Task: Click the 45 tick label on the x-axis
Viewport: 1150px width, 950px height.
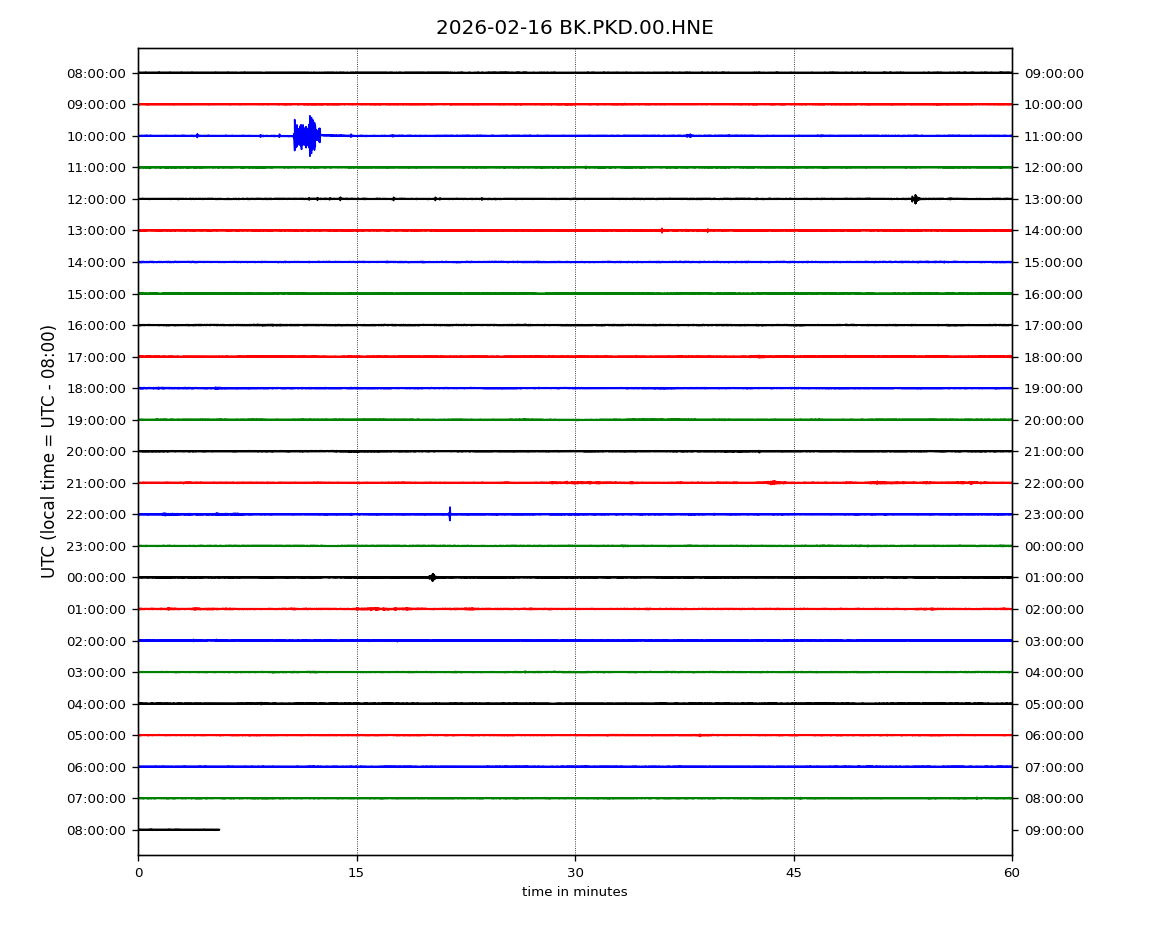Action: point(794,873)
